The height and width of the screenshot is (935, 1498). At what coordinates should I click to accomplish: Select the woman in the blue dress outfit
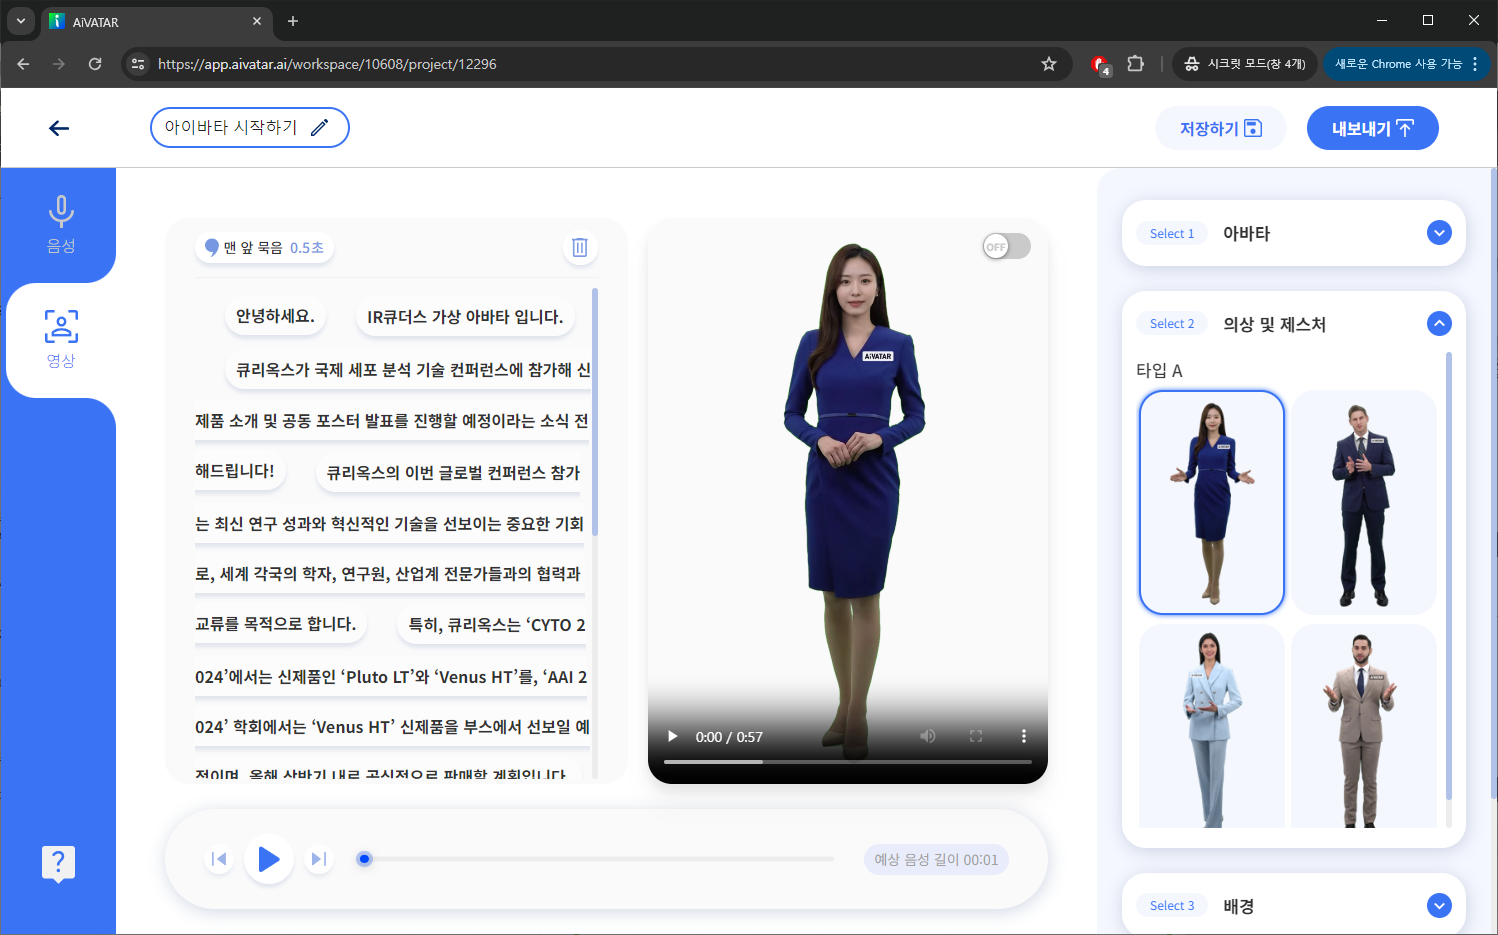point(1212,502)
